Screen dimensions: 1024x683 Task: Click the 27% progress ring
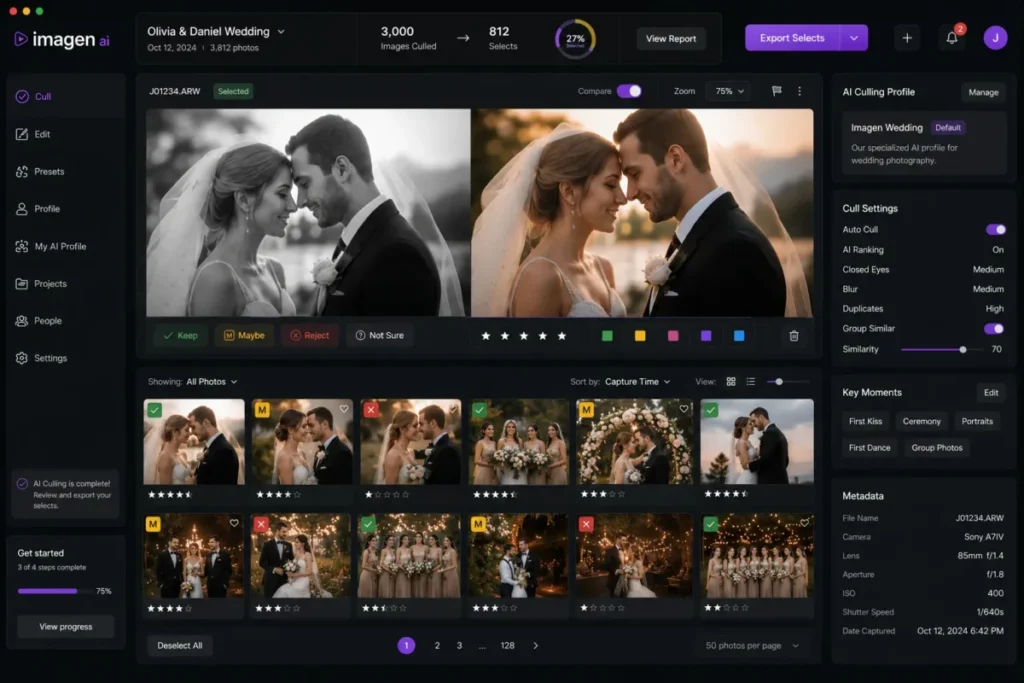pyautogui.click(x=575, y=39)
